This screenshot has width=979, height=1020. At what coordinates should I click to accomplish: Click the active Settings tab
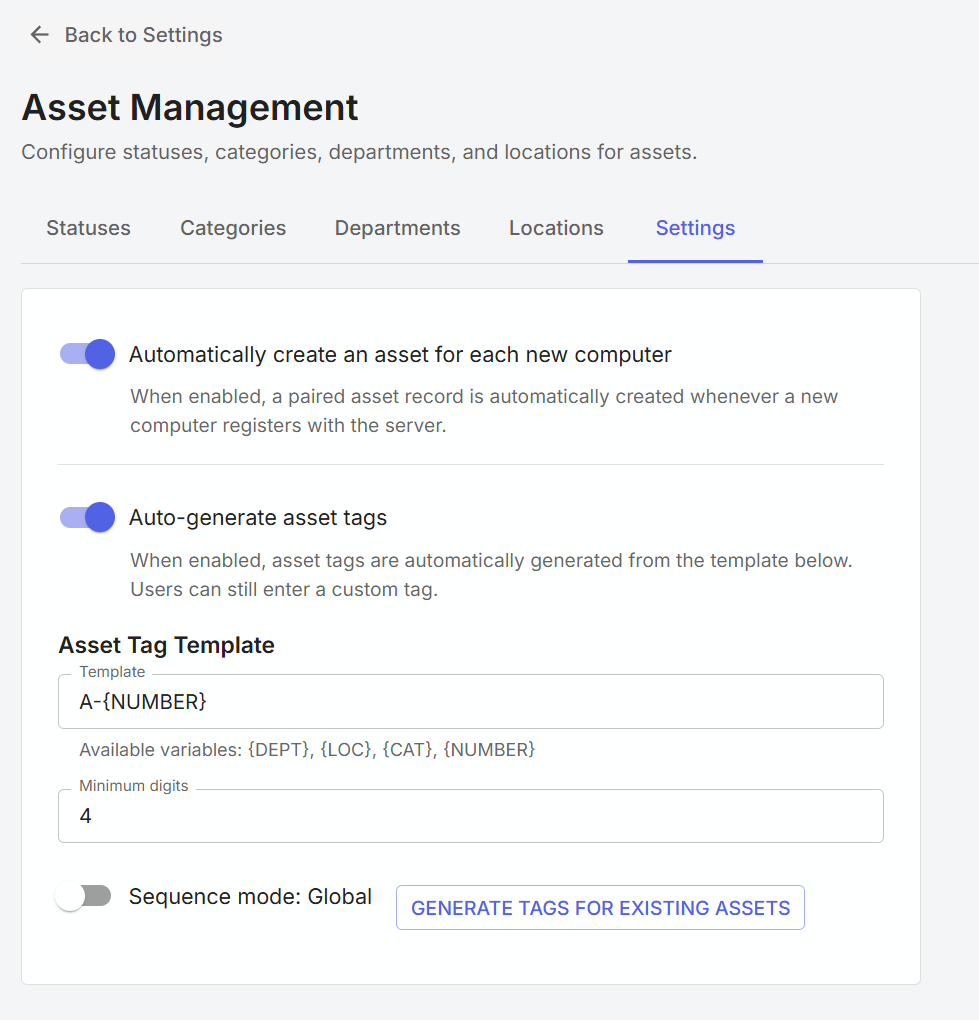click(695, 228)
